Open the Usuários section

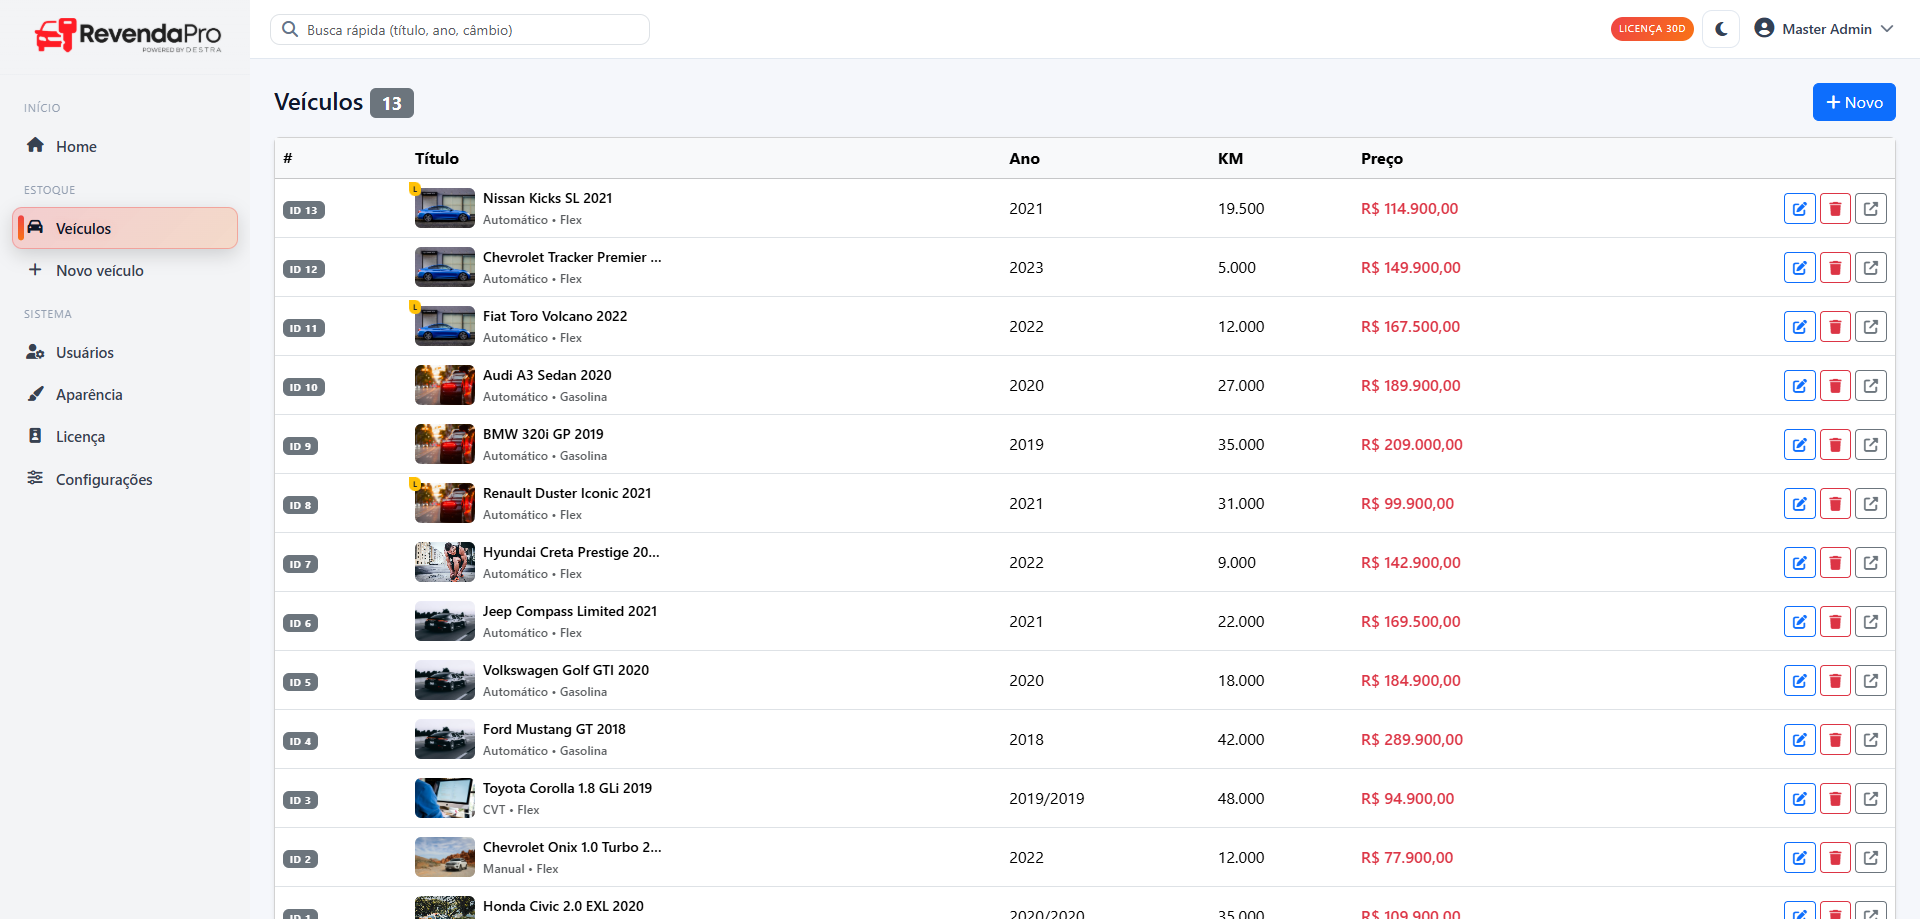click(84, 352)
